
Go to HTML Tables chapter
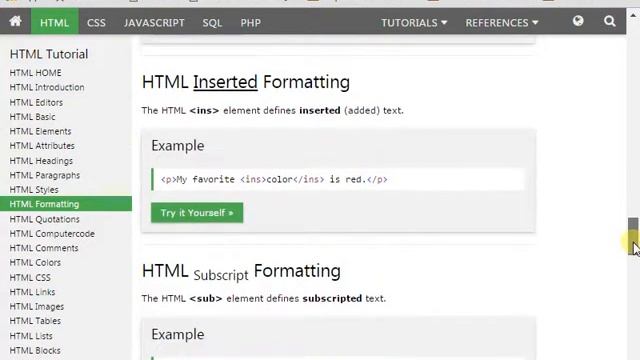tap(35, 321)
